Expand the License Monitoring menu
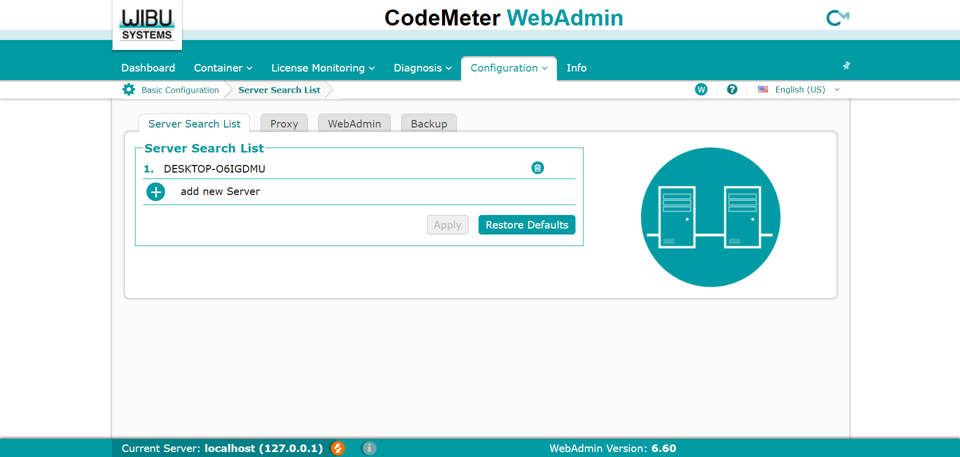 [323, 68]
